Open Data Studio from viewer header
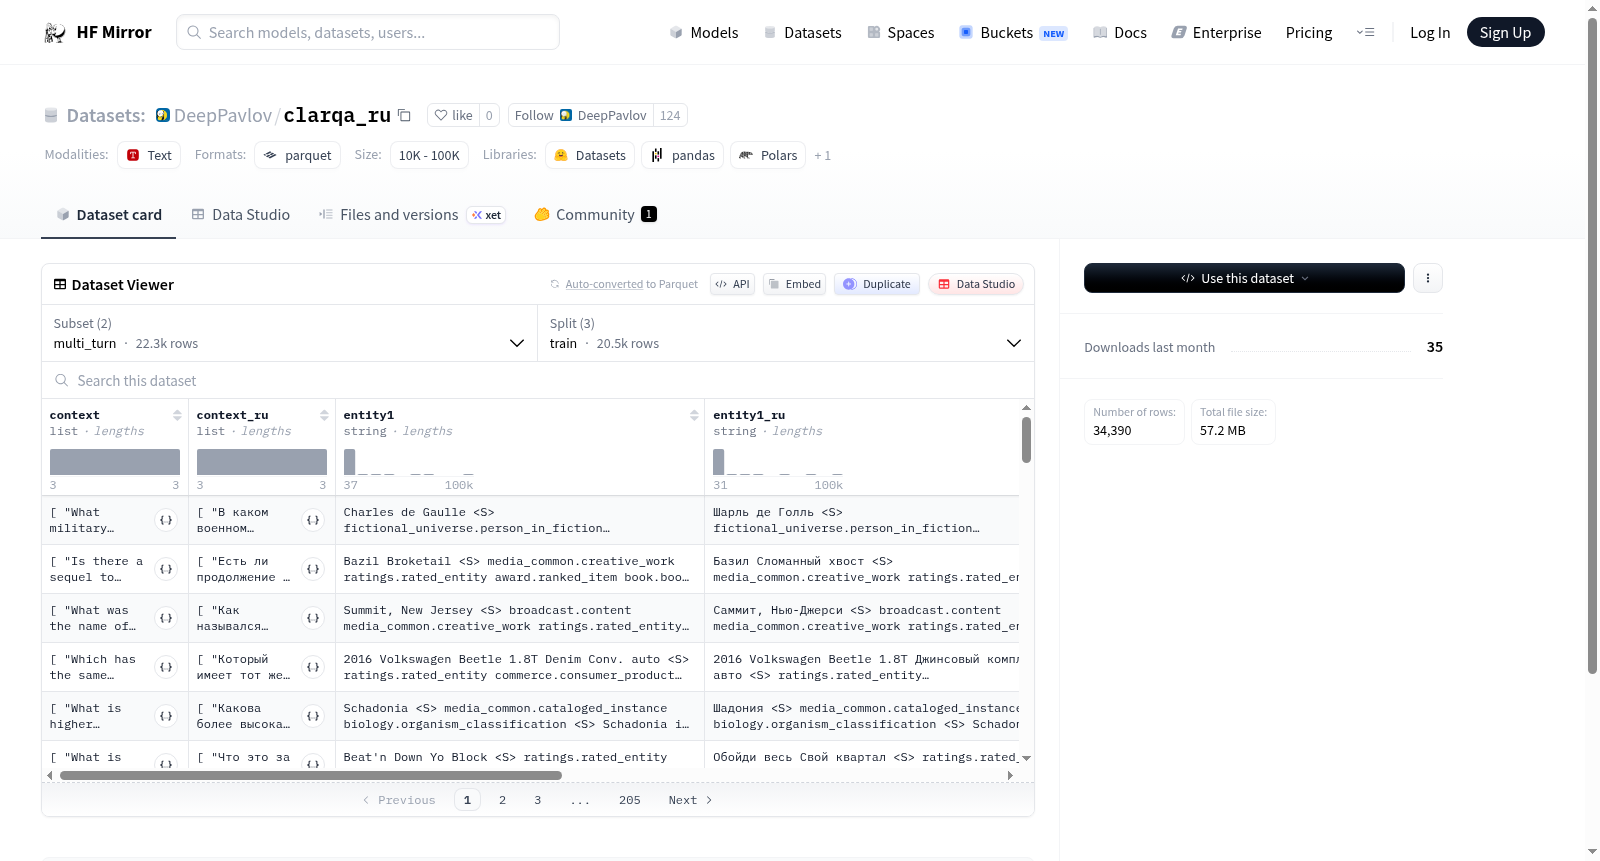 (976, 284)
